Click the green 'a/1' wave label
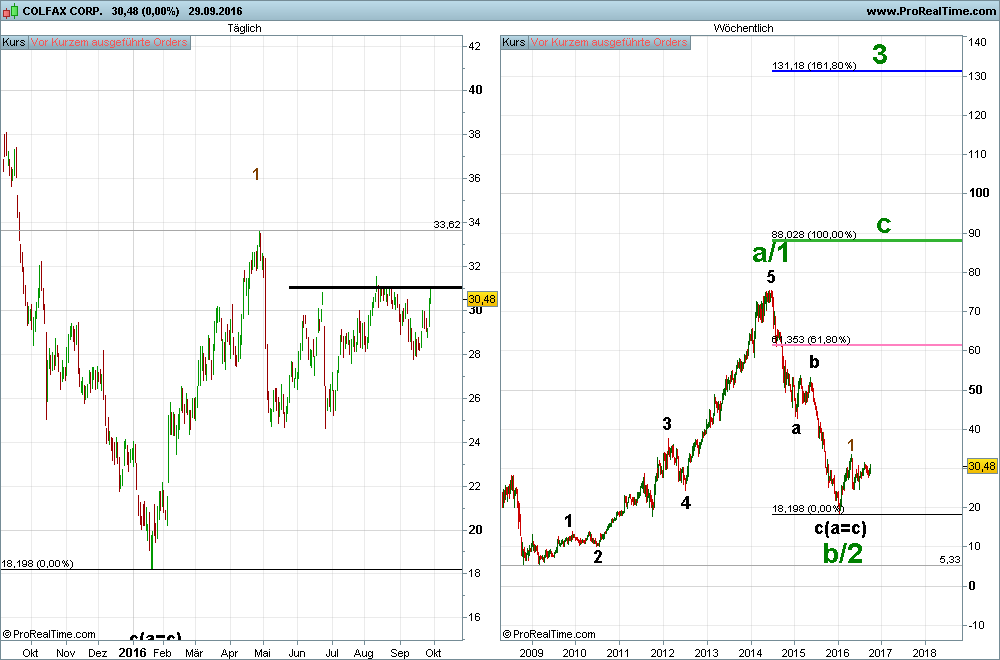The width and height of the screenshot is (1000, 660). tap(771, 253)
